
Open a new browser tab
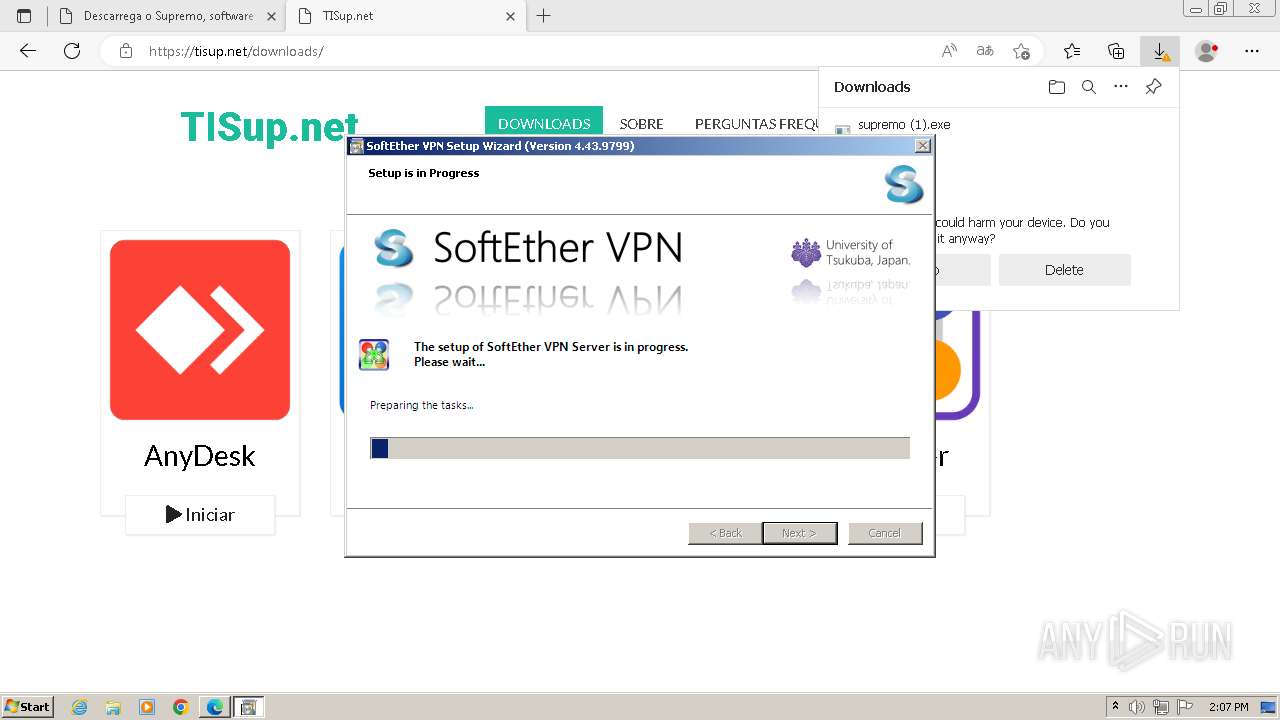point(543,16)
